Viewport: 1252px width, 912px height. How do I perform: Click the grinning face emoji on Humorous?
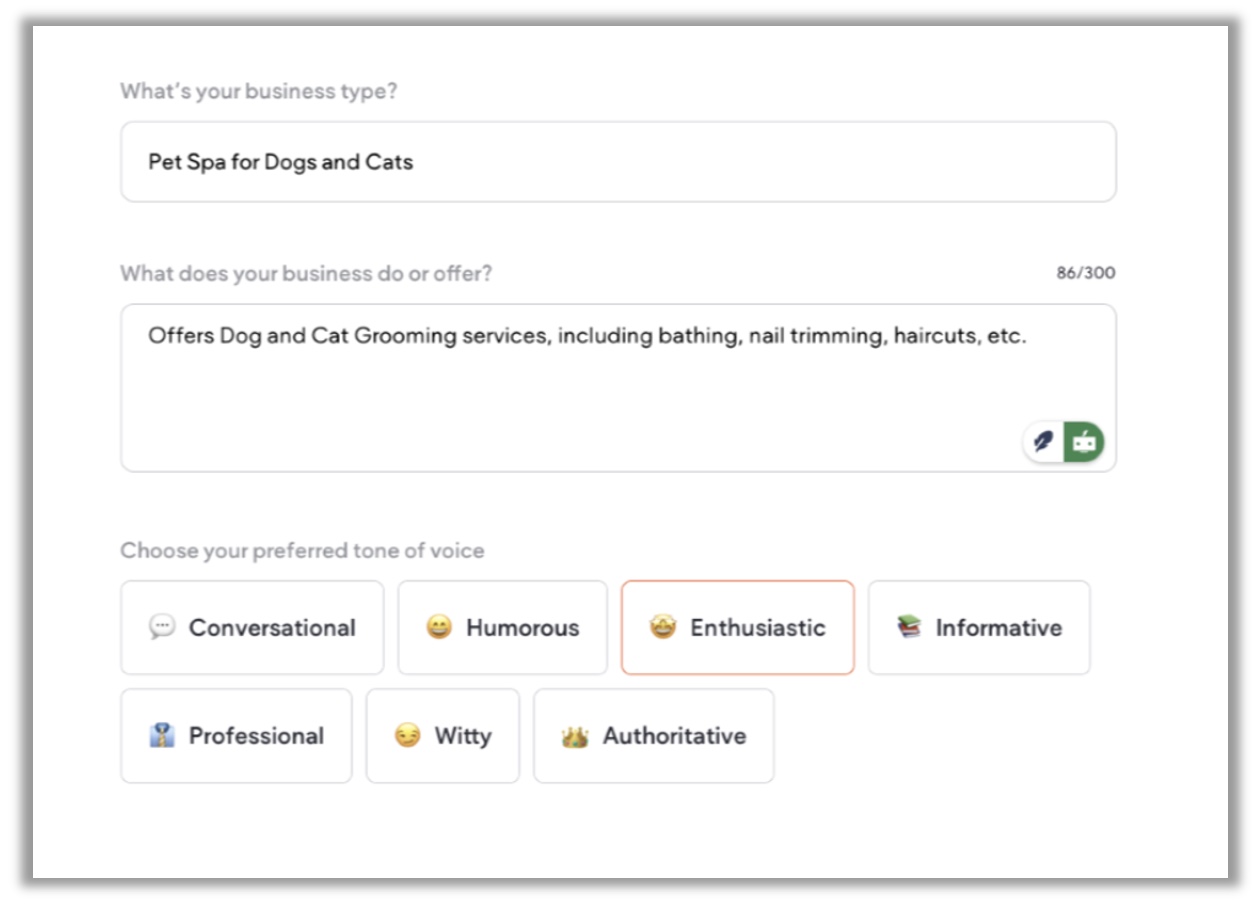tap(439, 627)
